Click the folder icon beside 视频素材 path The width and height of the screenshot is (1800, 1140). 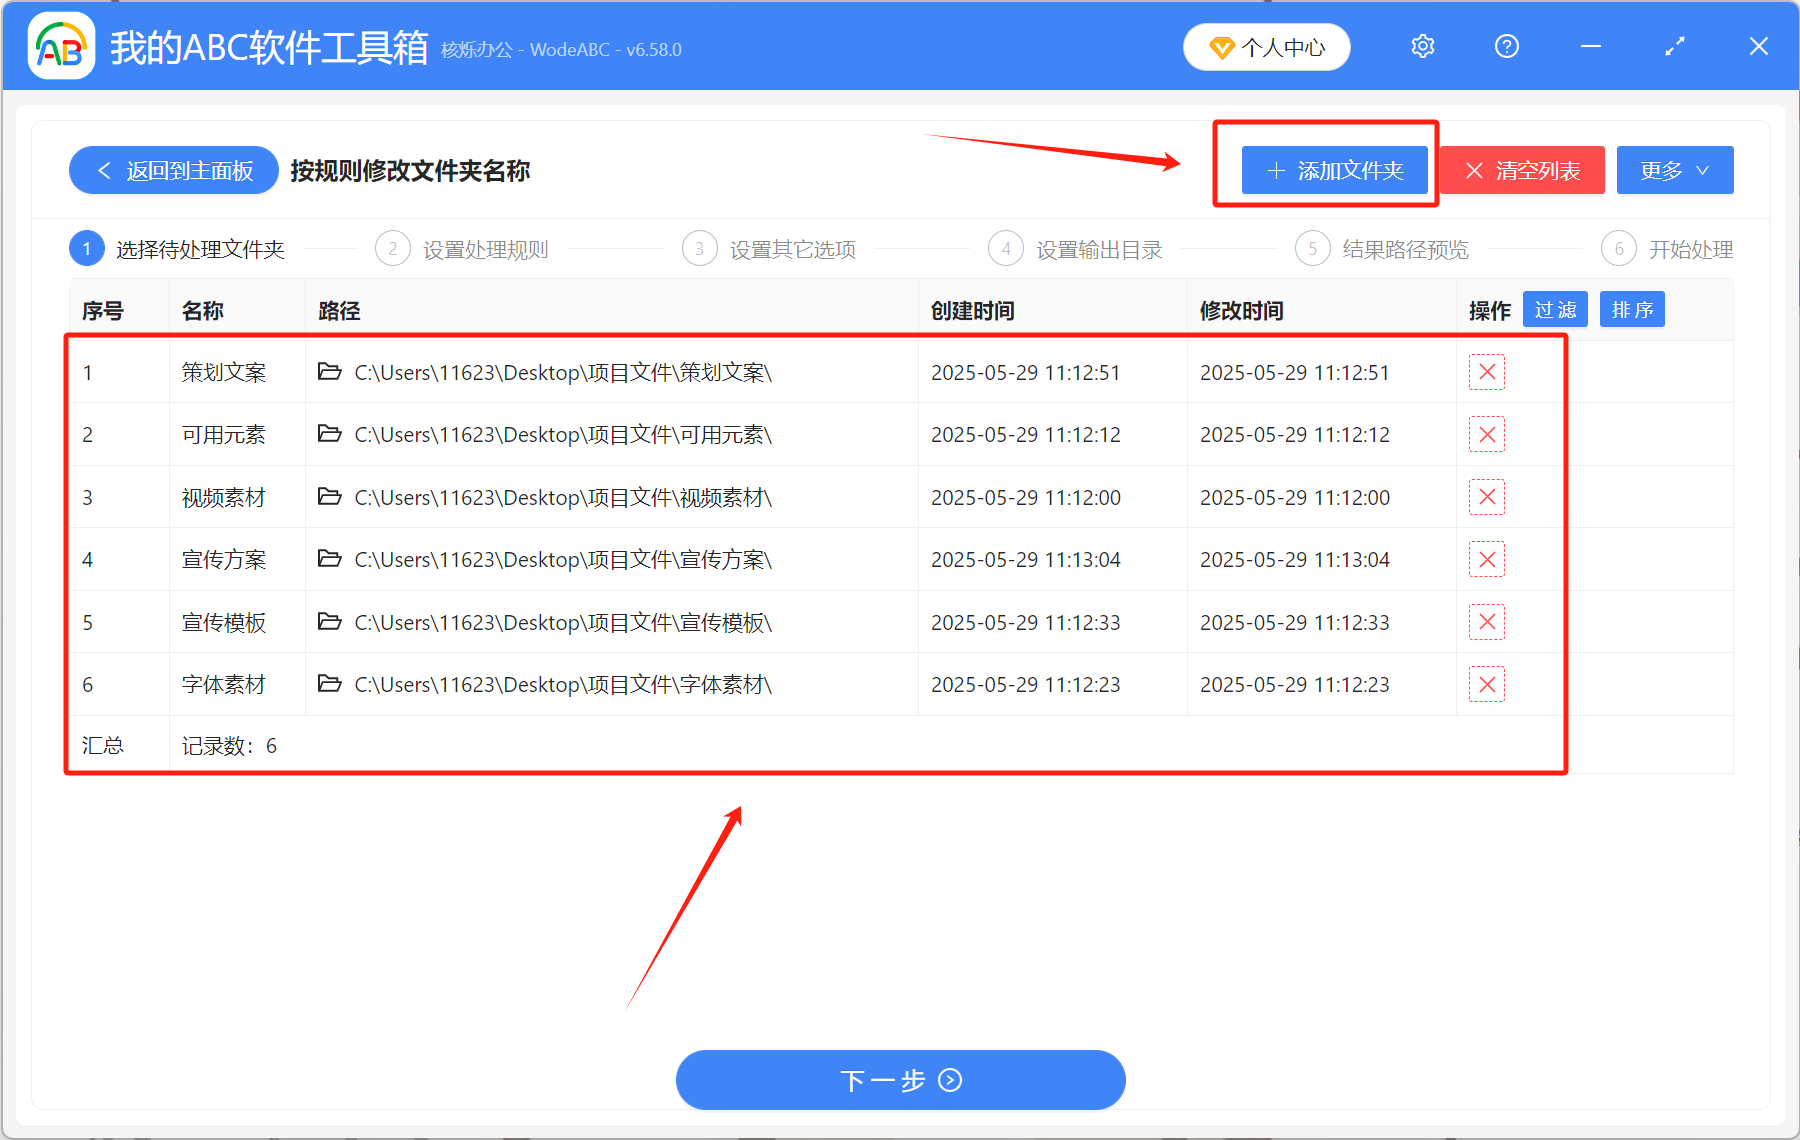330,497
